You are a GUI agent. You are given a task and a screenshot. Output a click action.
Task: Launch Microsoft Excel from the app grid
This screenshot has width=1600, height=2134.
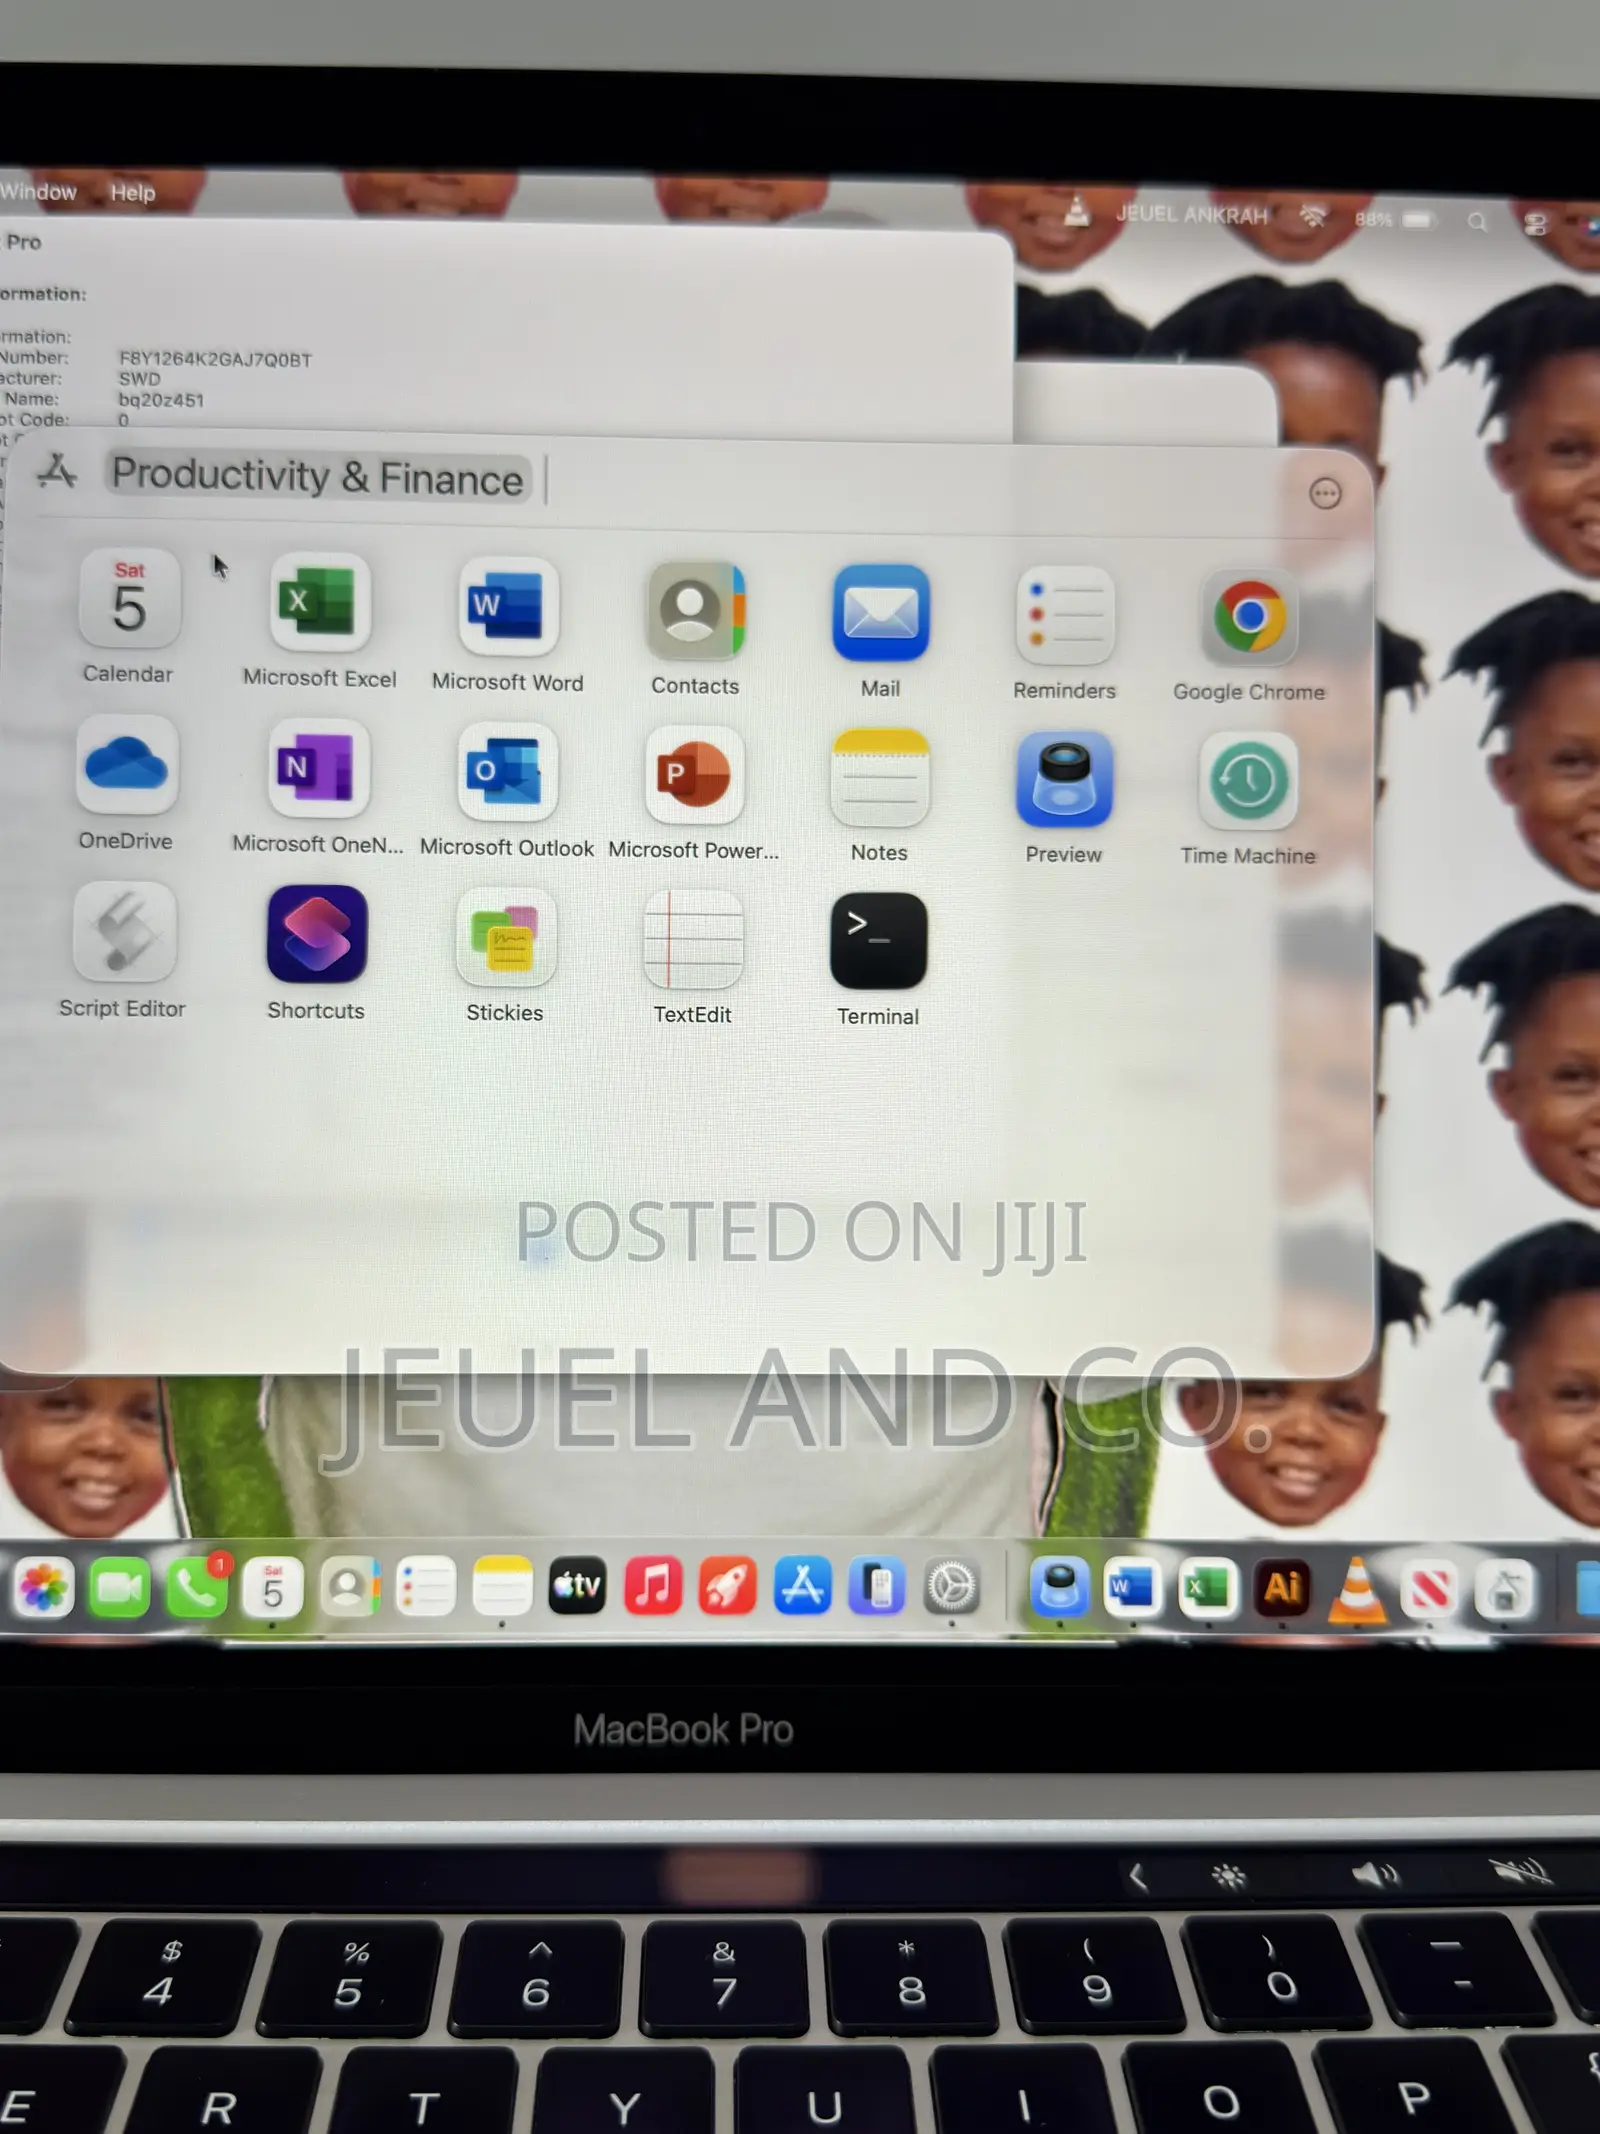click(x=320, y=603)
